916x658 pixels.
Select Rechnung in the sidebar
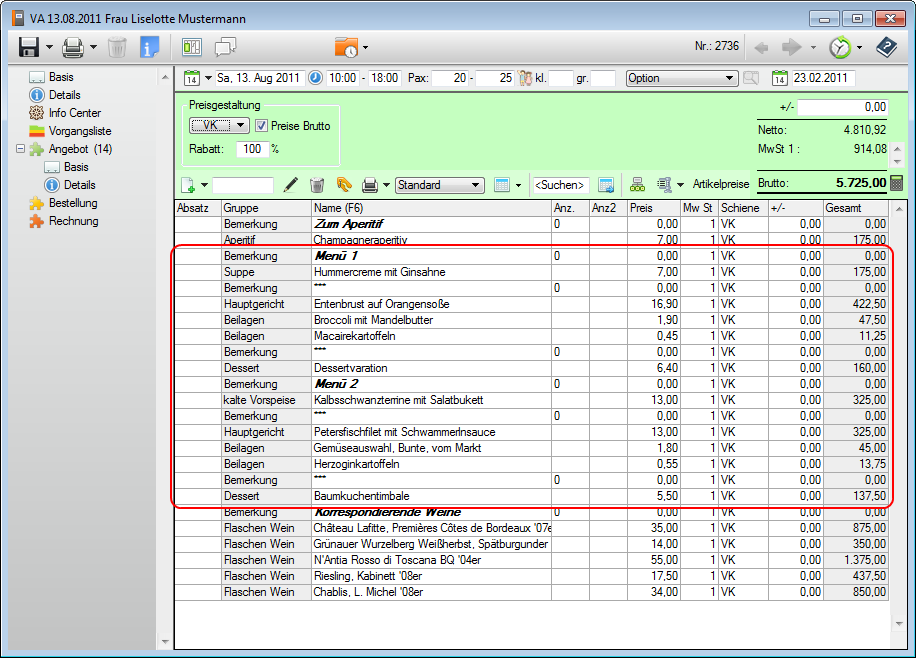[x=74, y=221]
